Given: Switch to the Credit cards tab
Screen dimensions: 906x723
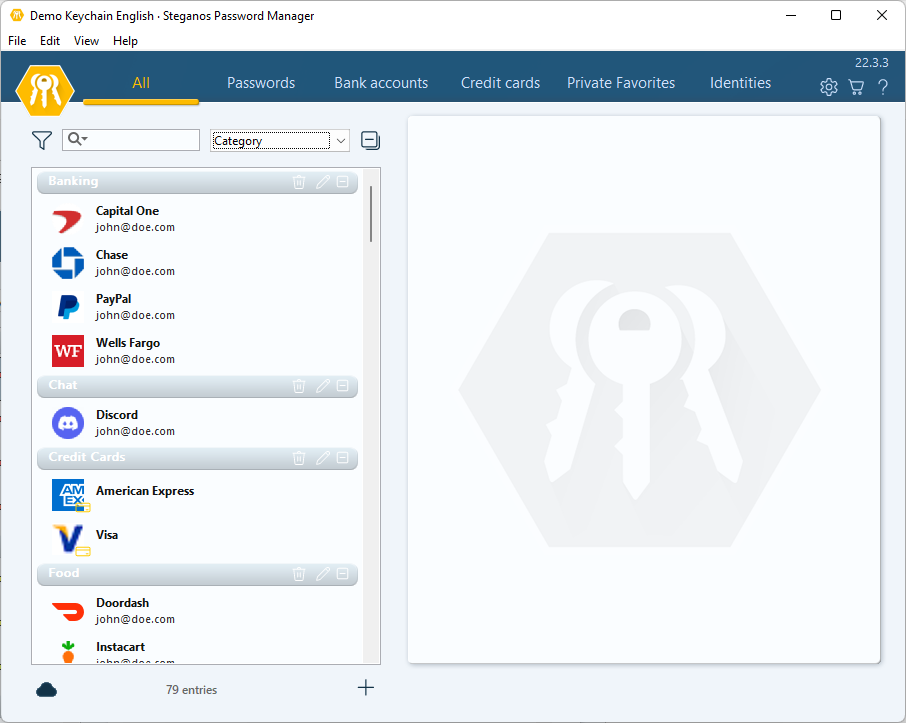Looking at the screenshot, I should 500,83.
